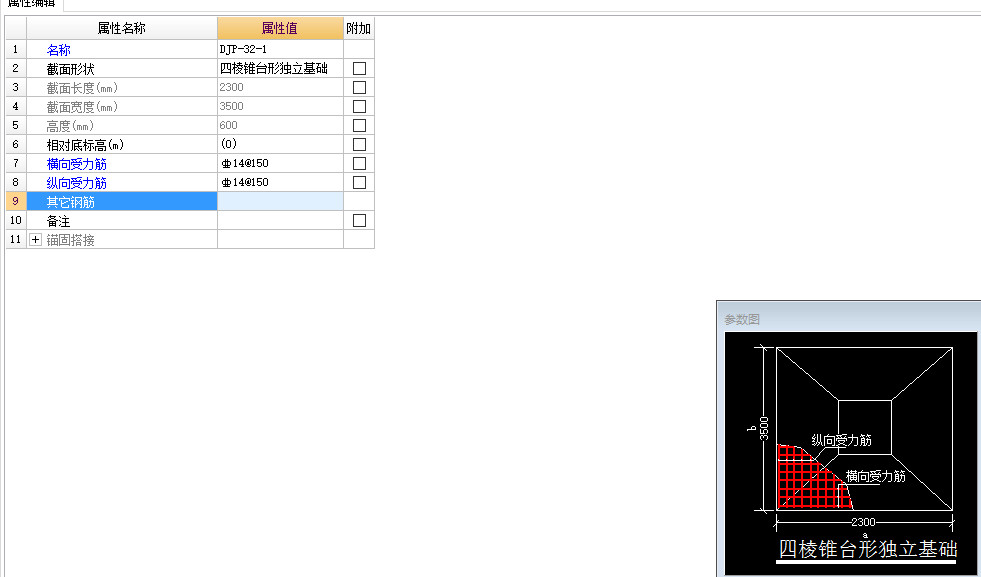Screen dimensions: 981x577
Task: Click the 2300 length value cell
Action: click(x=280, y=87)
